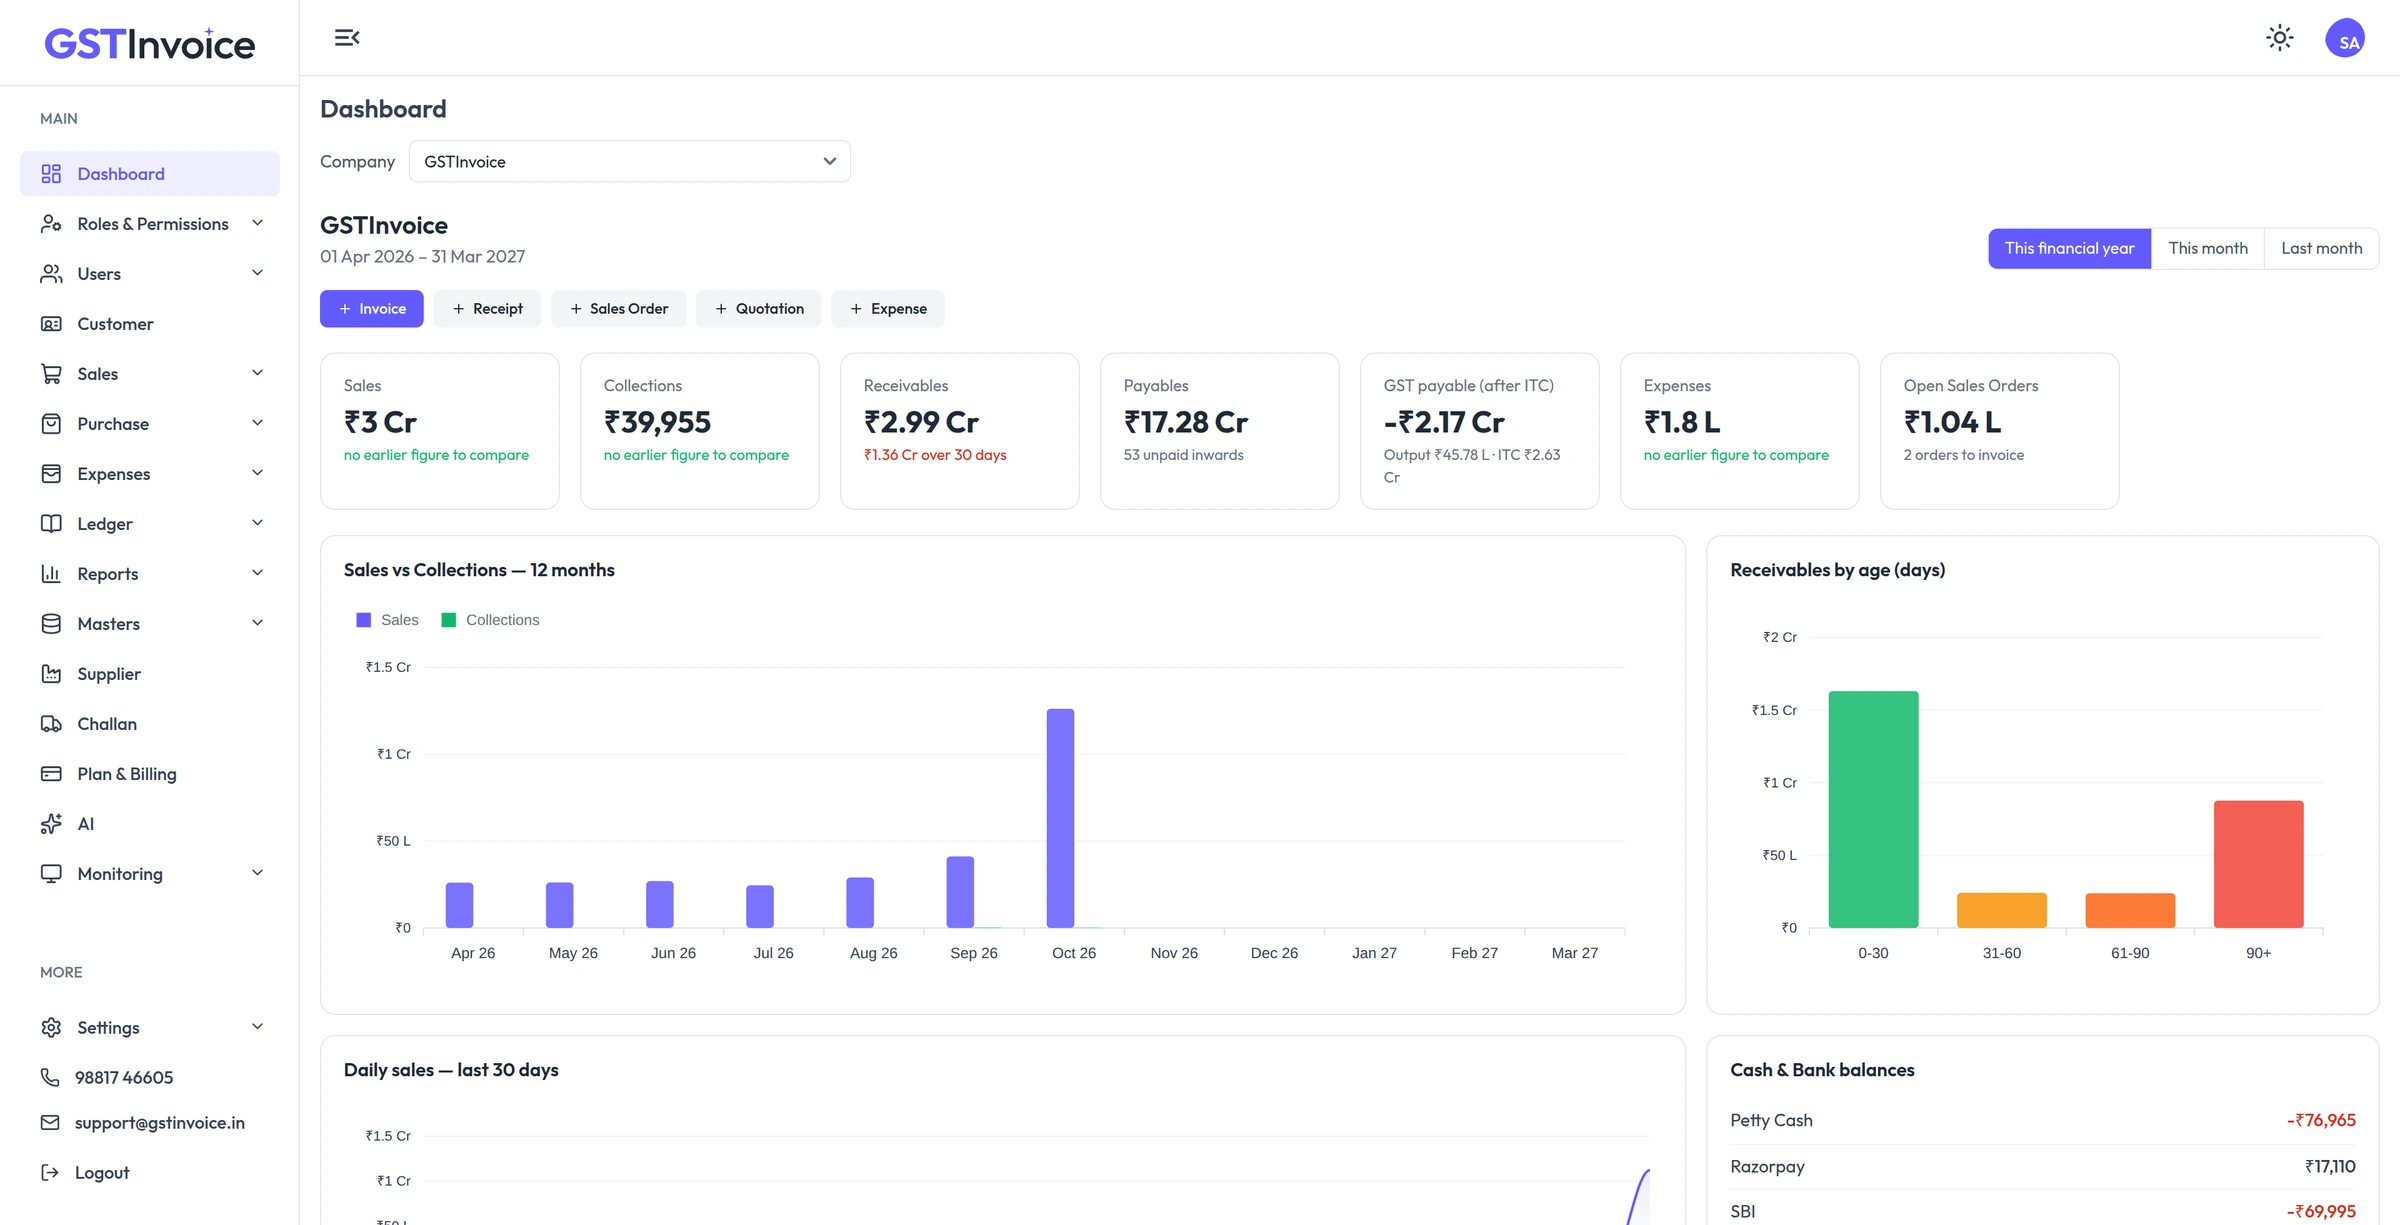The width and height of the screenshot is (2400, 1225).
Task: Click the phone icon beside 98817 46605
Action: coord(50,1077)
